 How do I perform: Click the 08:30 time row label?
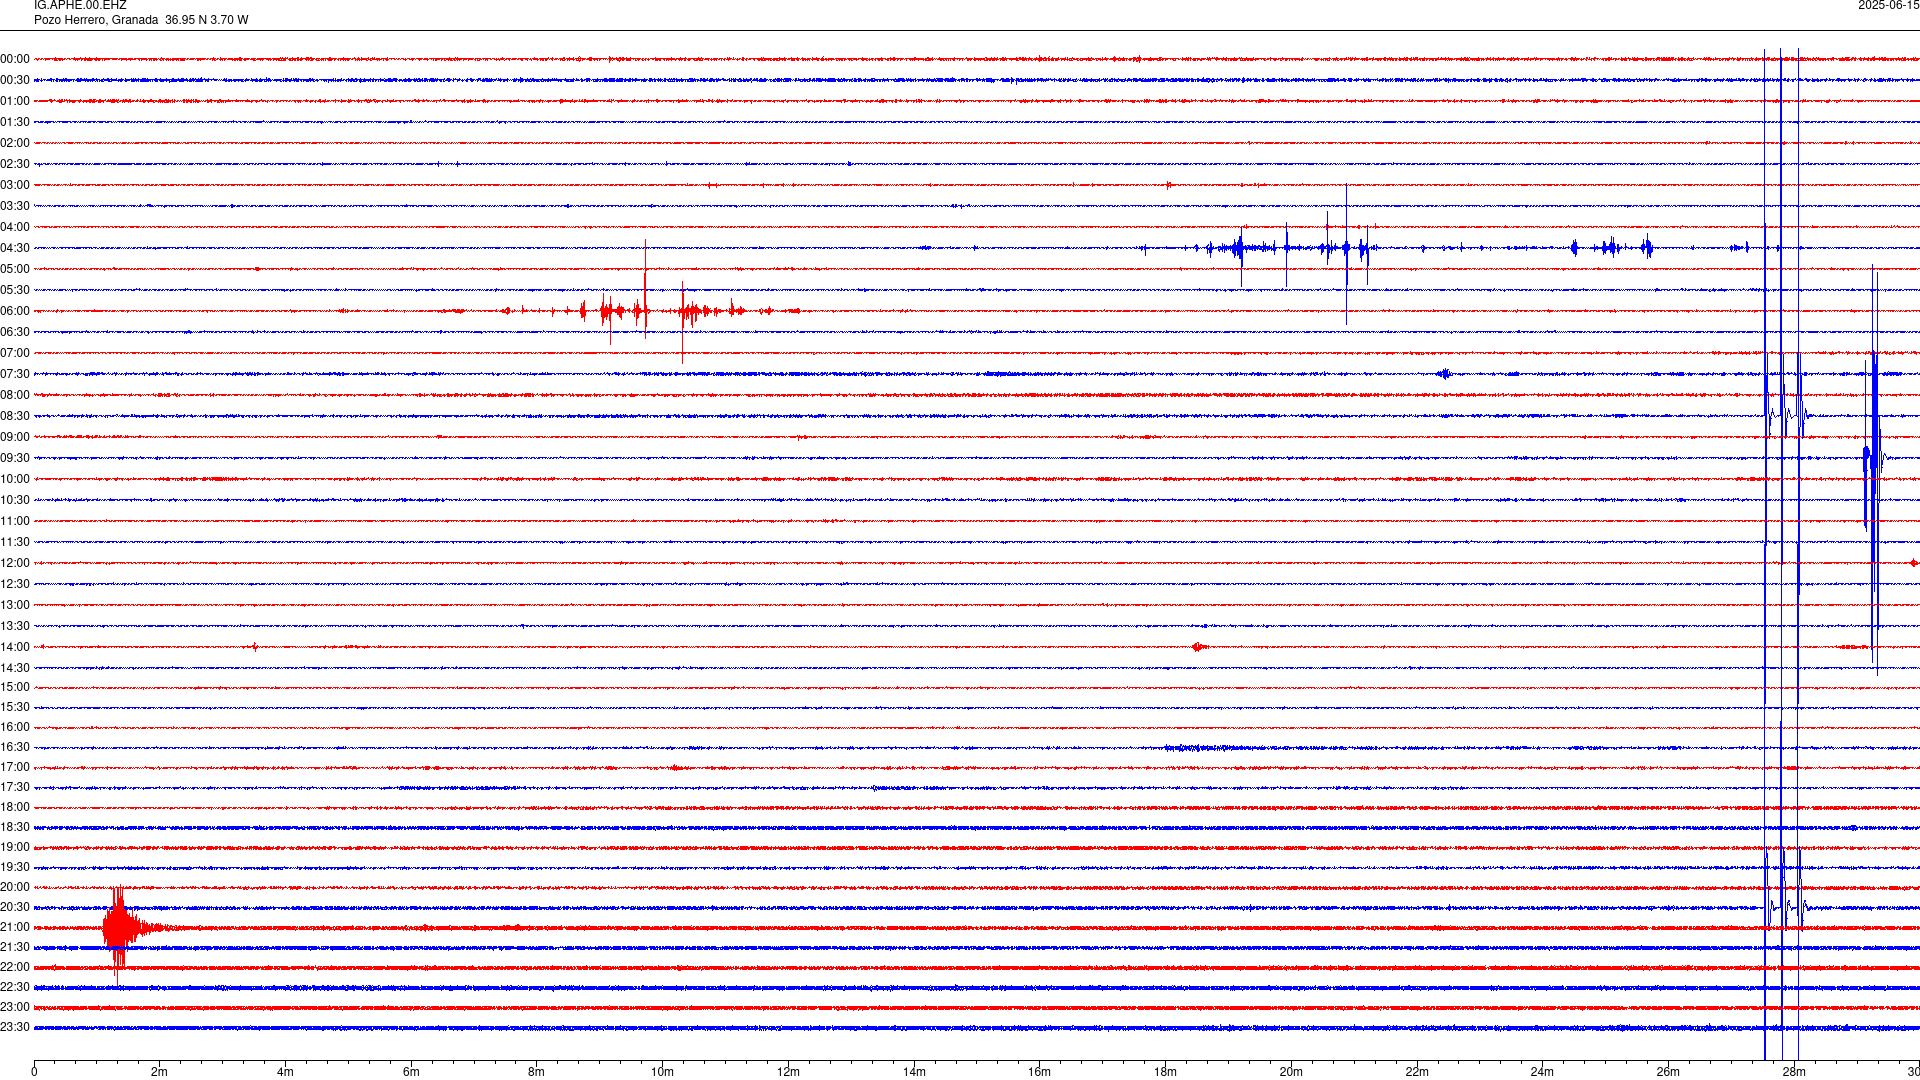(x=15, y=417)
